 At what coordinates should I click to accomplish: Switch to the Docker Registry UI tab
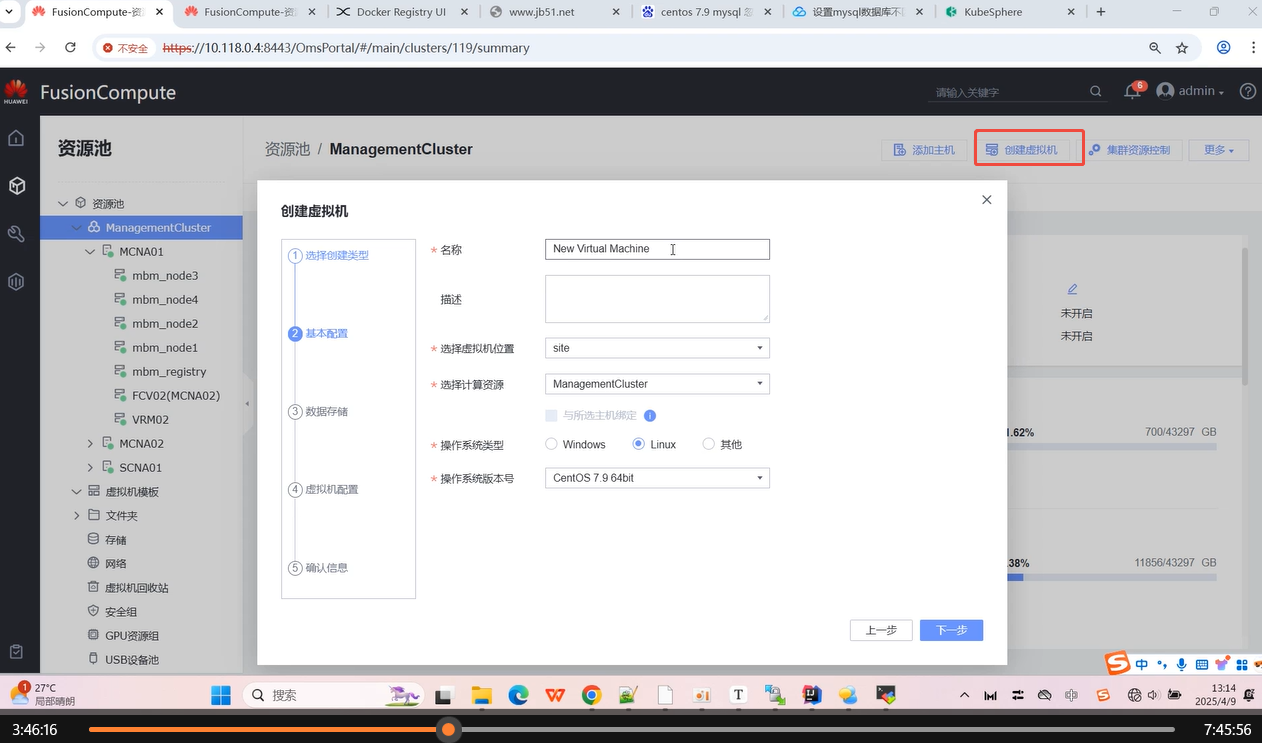pos(400,12)
